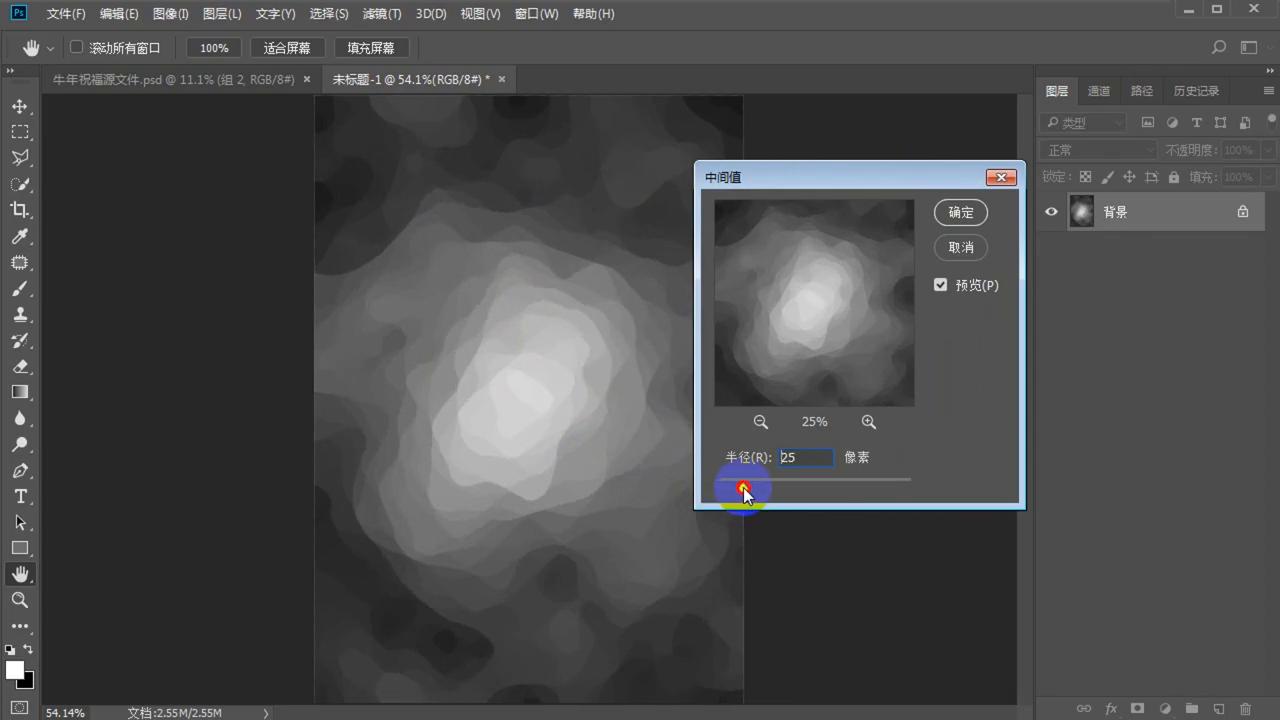Screen dimensions: 1280x720
Task: Open the layer 类型 filter dropdown
Action: [1084, 123]
